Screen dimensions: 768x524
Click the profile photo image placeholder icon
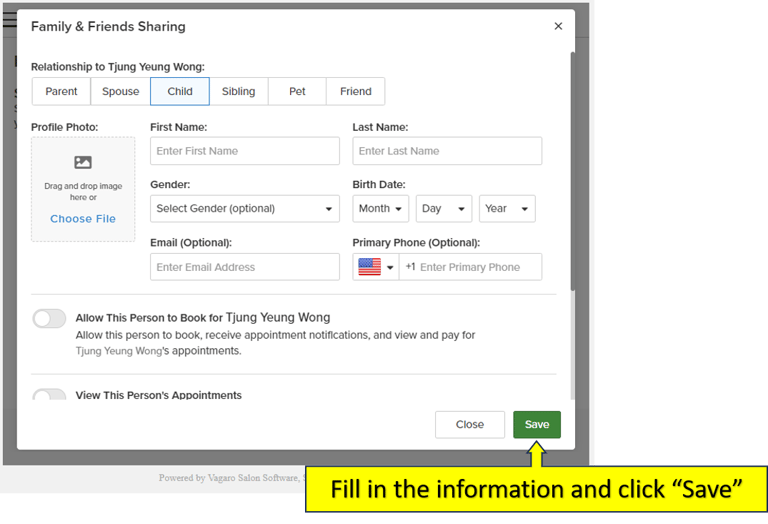tap(83, 162)
